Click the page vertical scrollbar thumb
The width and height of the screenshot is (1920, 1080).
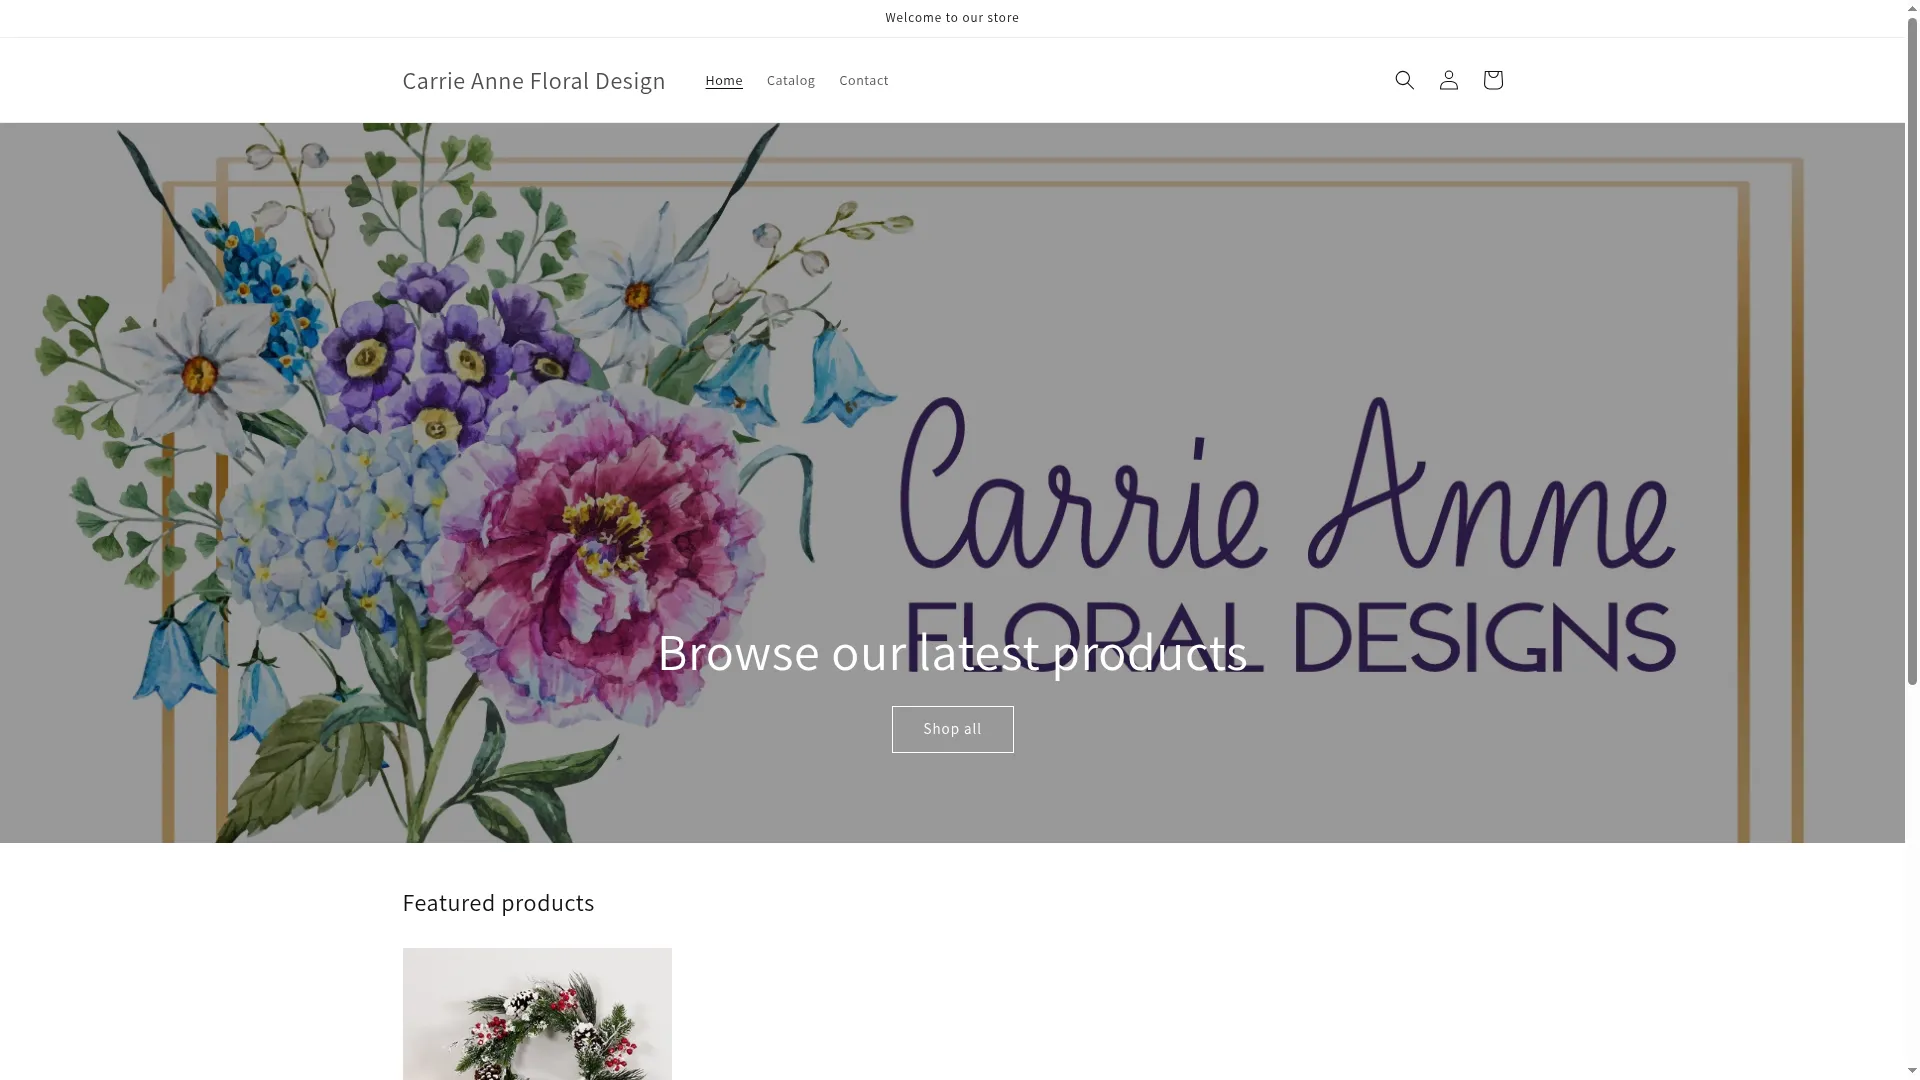(1912, 350)
